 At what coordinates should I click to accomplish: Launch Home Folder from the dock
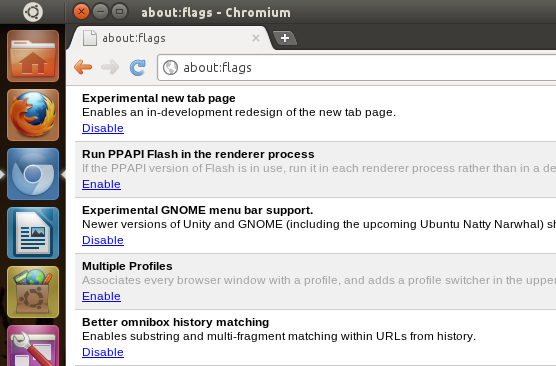pyautogui.click(x=33, y=56)
